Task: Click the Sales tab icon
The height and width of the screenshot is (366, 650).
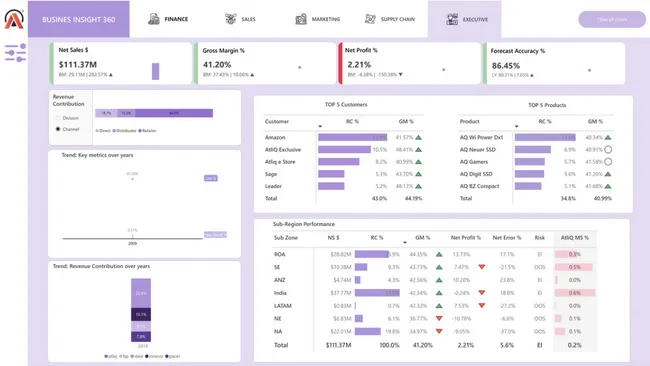Action: 230,19
